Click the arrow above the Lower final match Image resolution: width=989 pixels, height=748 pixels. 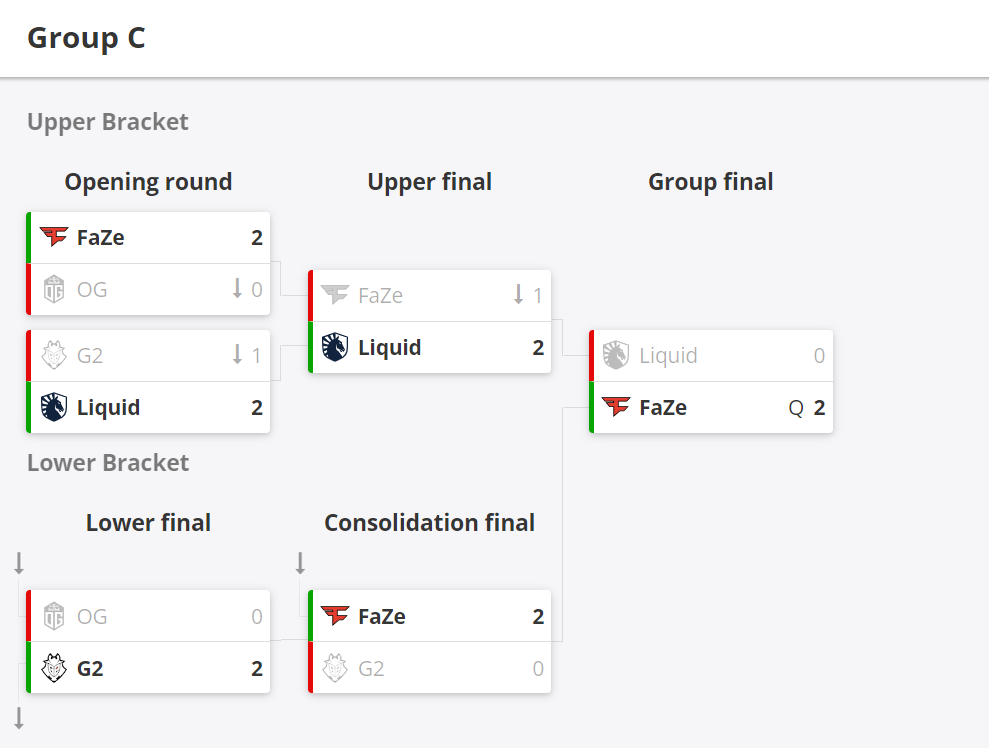(19, 563)
